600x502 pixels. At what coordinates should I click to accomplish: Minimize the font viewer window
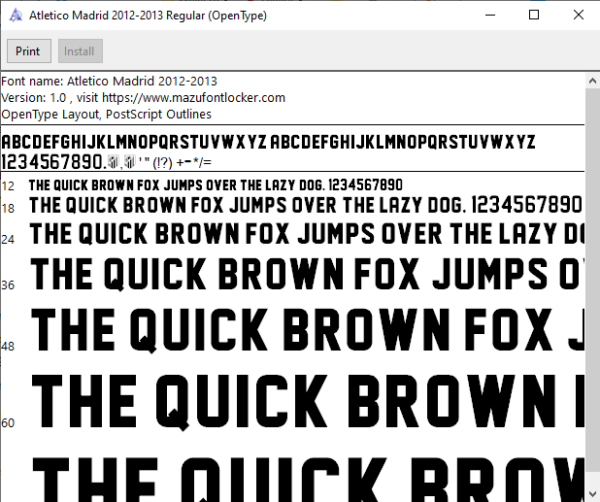490,15
